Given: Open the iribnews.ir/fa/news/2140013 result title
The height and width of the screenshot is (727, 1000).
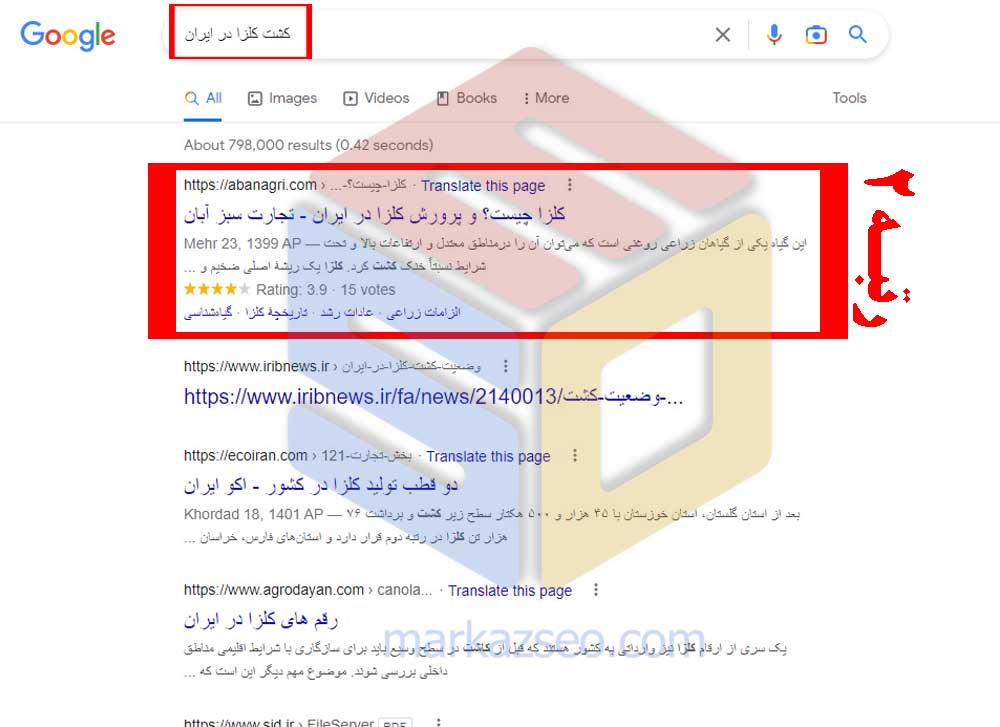Looking at the screenshot, I should click(433, 397).
